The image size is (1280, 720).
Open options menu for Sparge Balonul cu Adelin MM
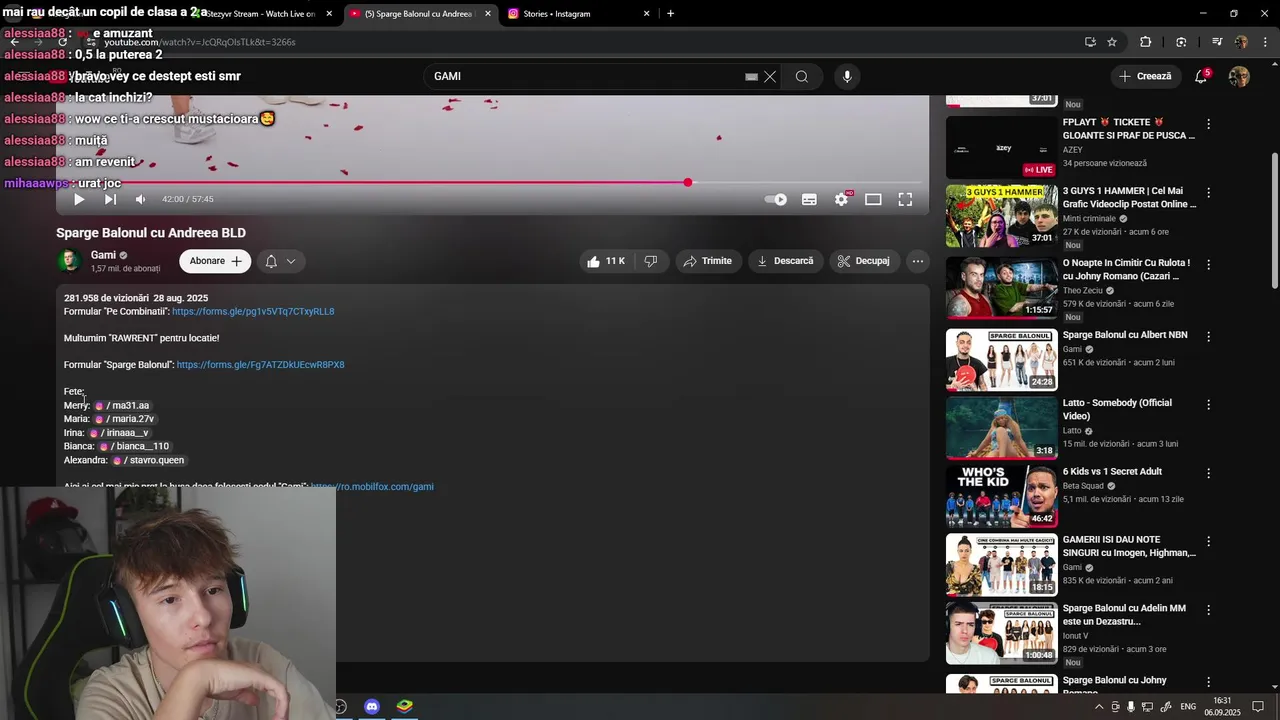point(1208,610)
